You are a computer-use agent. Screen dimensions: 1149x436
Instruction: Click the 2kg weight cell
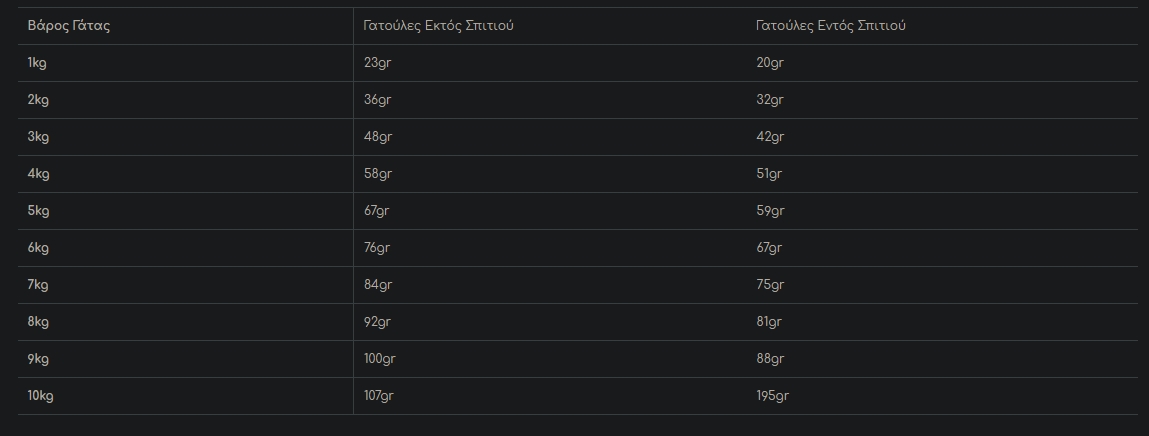click(x=39, y=100)
